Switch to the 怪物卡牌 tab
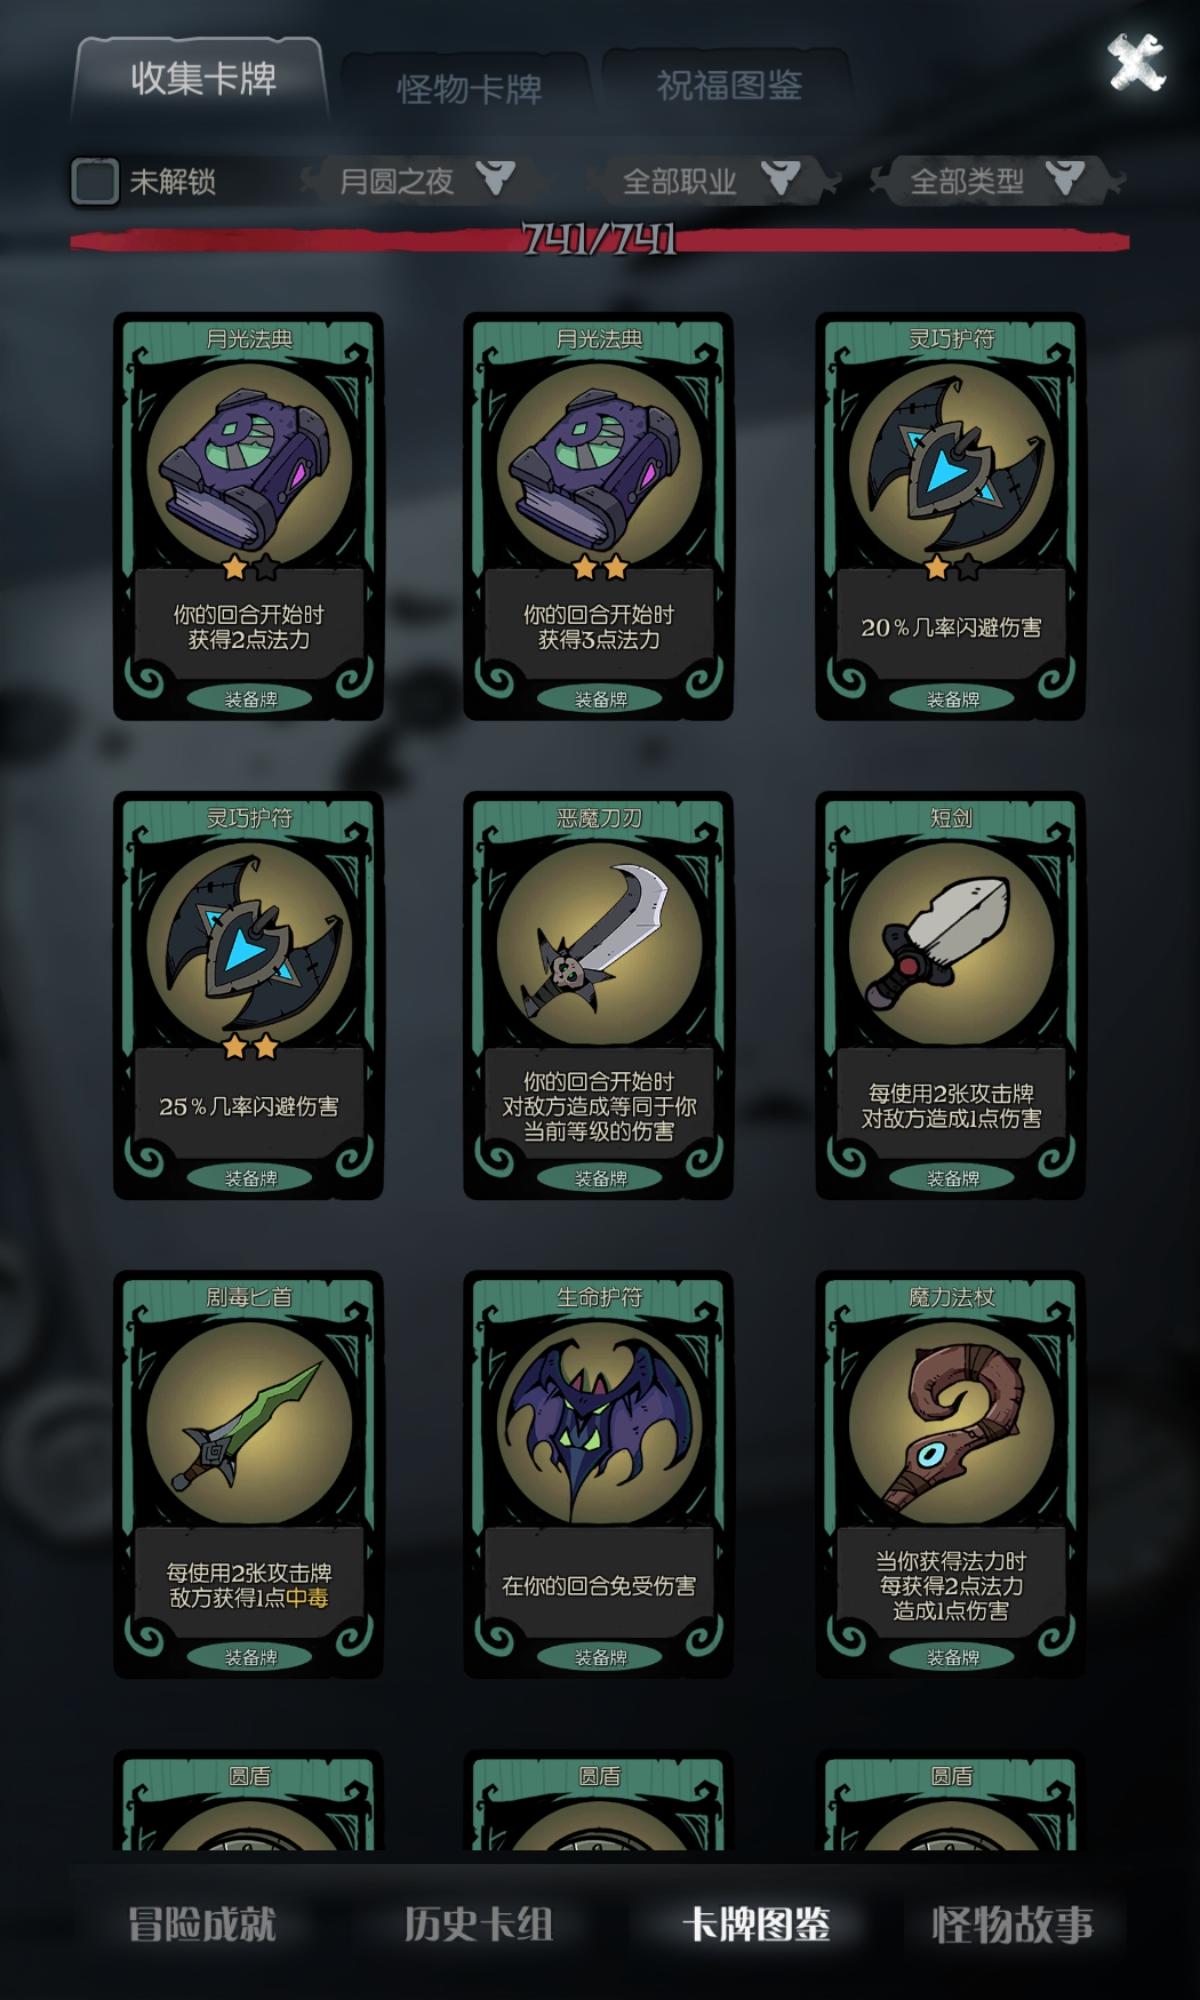This screenshot has height=2000, width=1200. (x=470, y=88)
